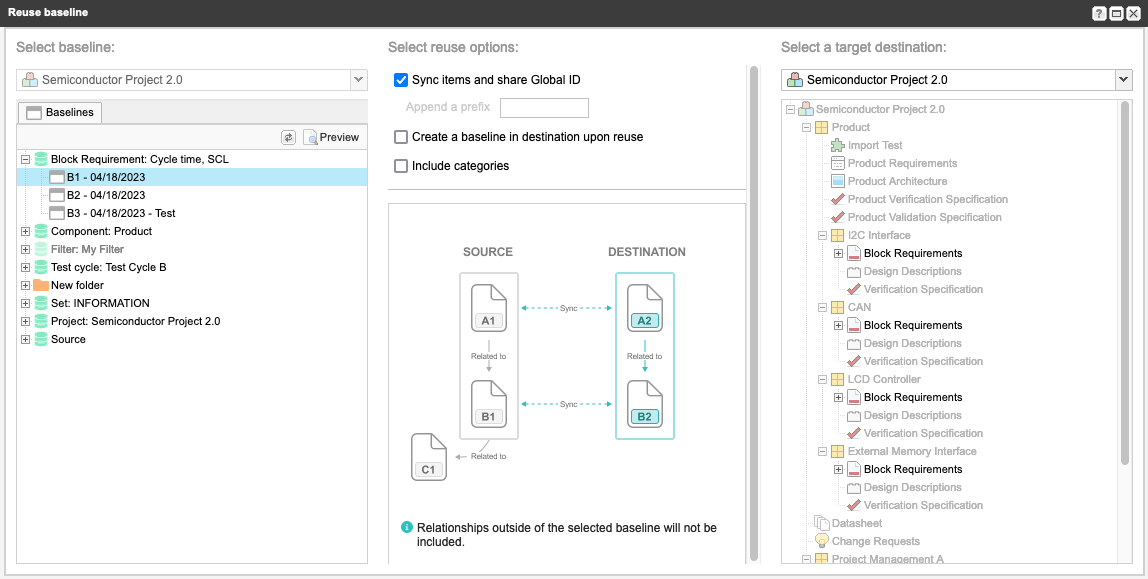
Task: Click the help question mark icon
Action: (1099, 14)
